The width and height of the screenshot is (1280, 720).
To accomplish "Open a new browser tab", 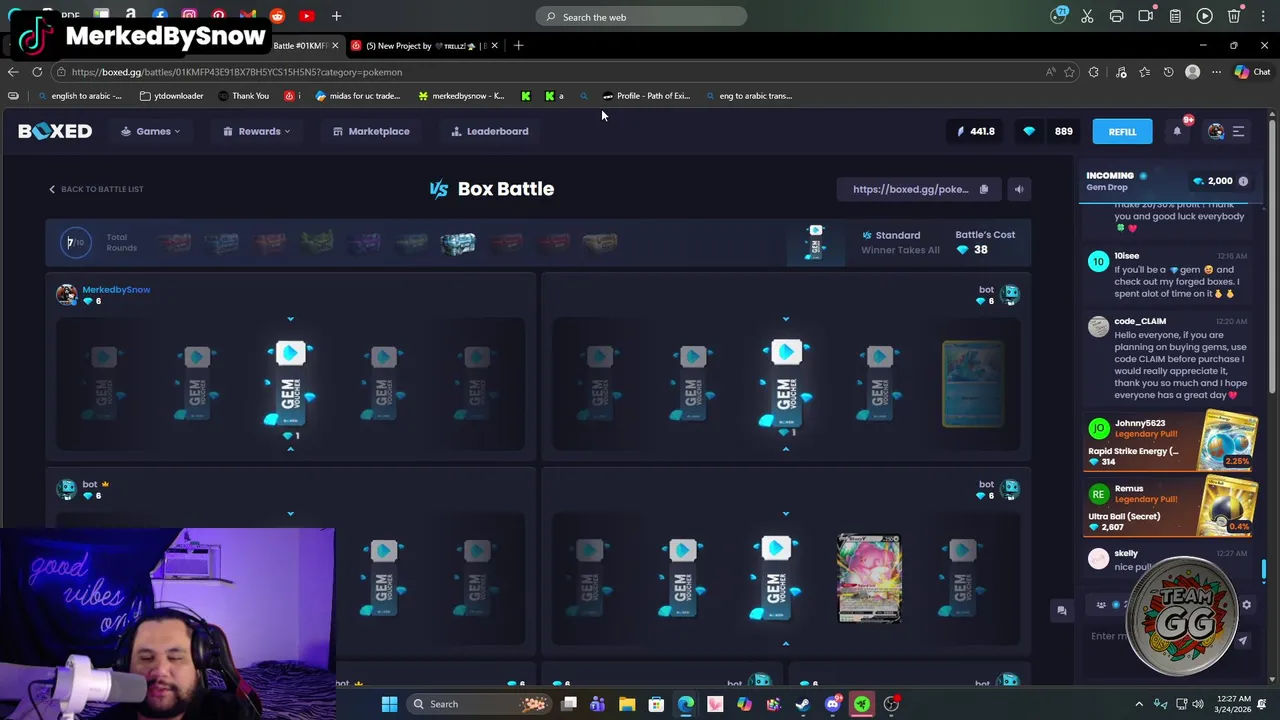I will pyautogui.click(x=518, y=45).
